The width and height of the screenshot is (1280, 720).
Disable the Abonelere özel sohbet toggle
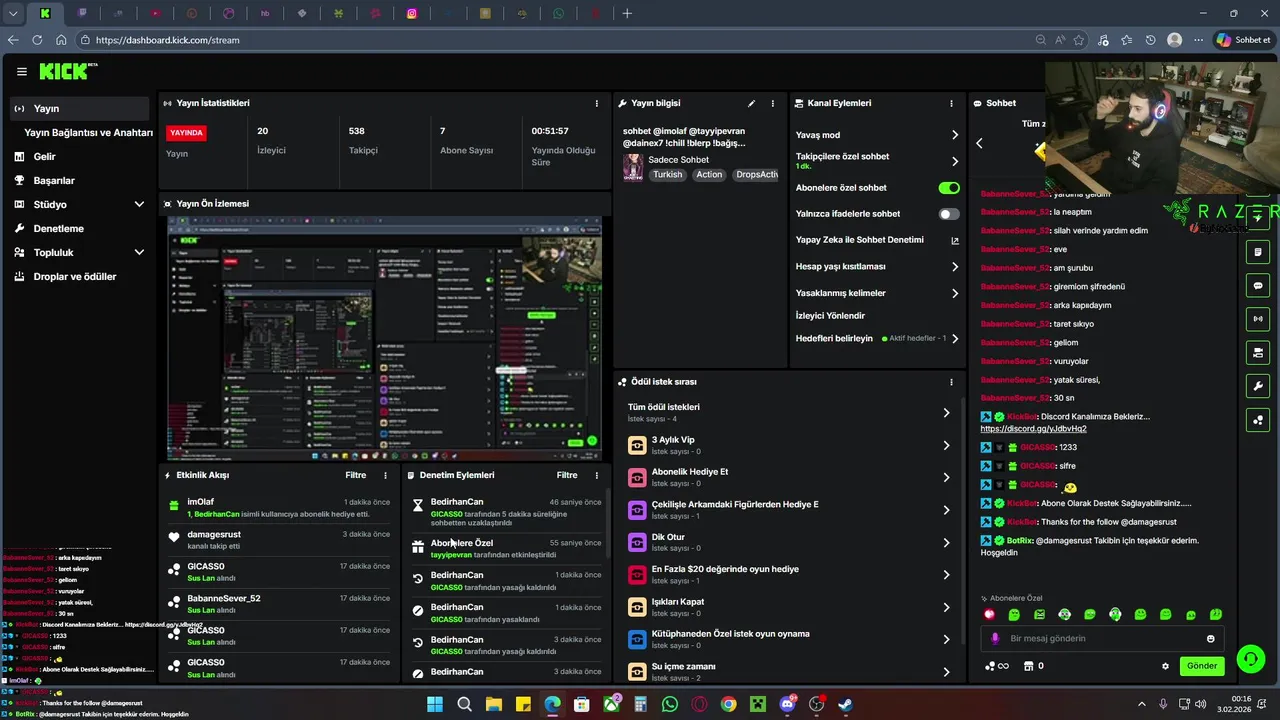[949, 188]
